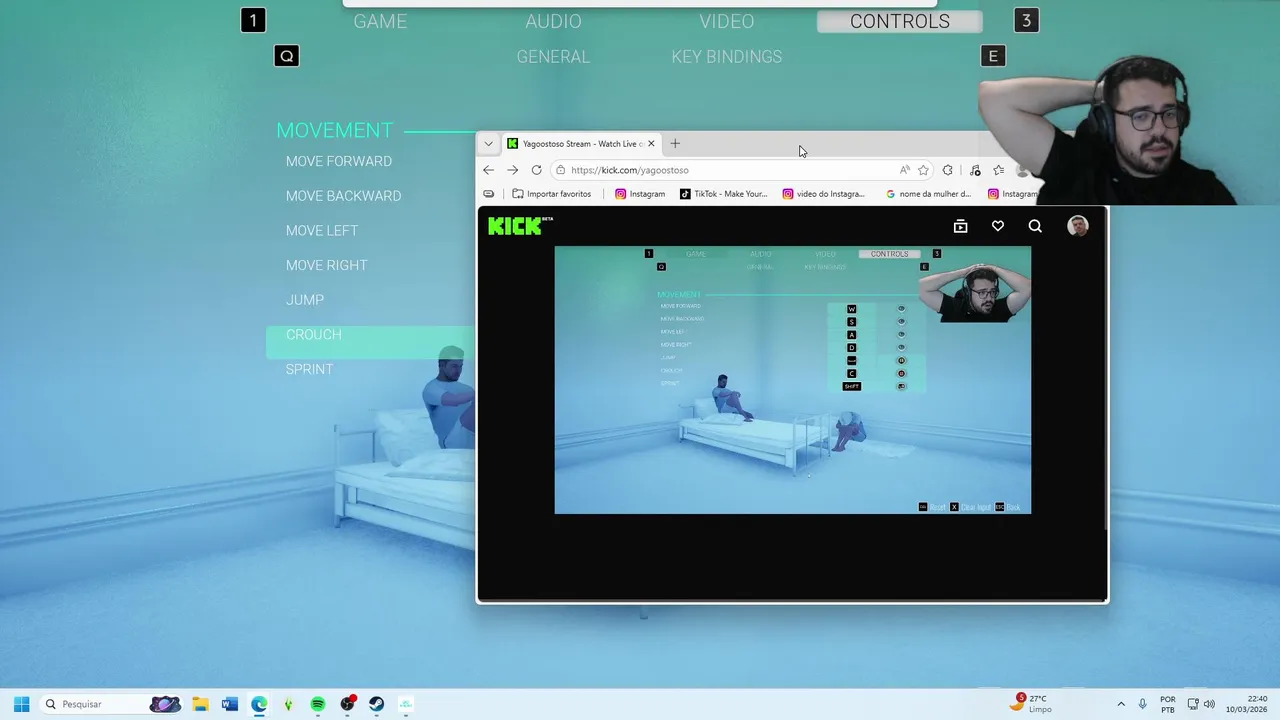Open Spotify from the taskbar
This screenshot has height=720, width=1280.
(317, 704)
